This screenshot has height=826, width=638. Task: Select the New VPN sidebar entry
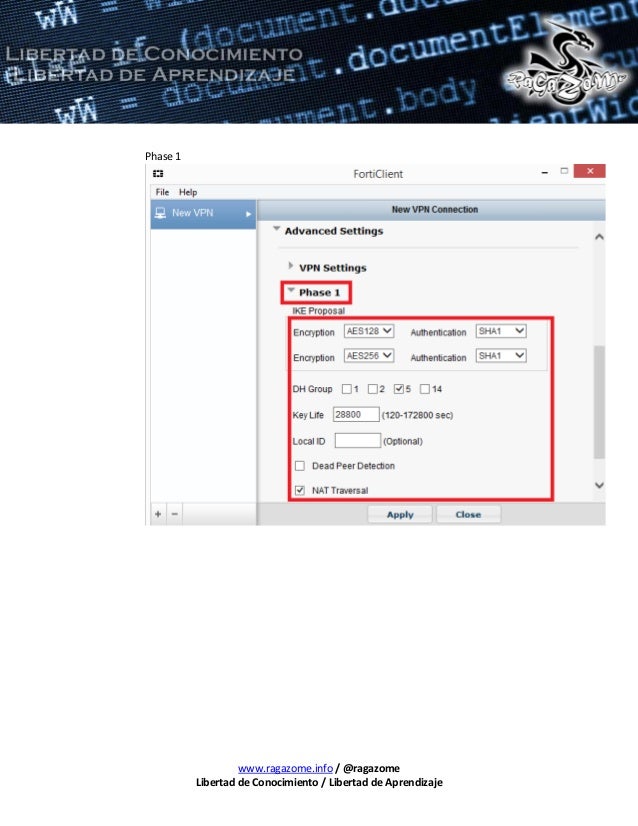click(203, 214)
